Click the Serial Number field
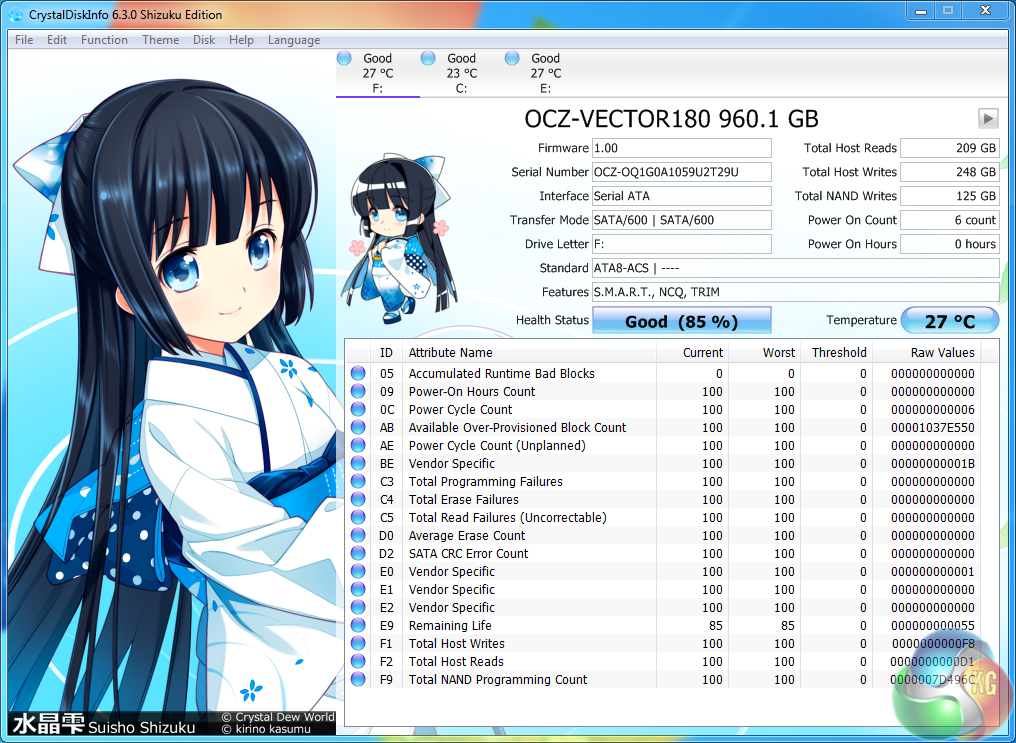This screenshot has width=1016, height=743. (x=682, y=172)
